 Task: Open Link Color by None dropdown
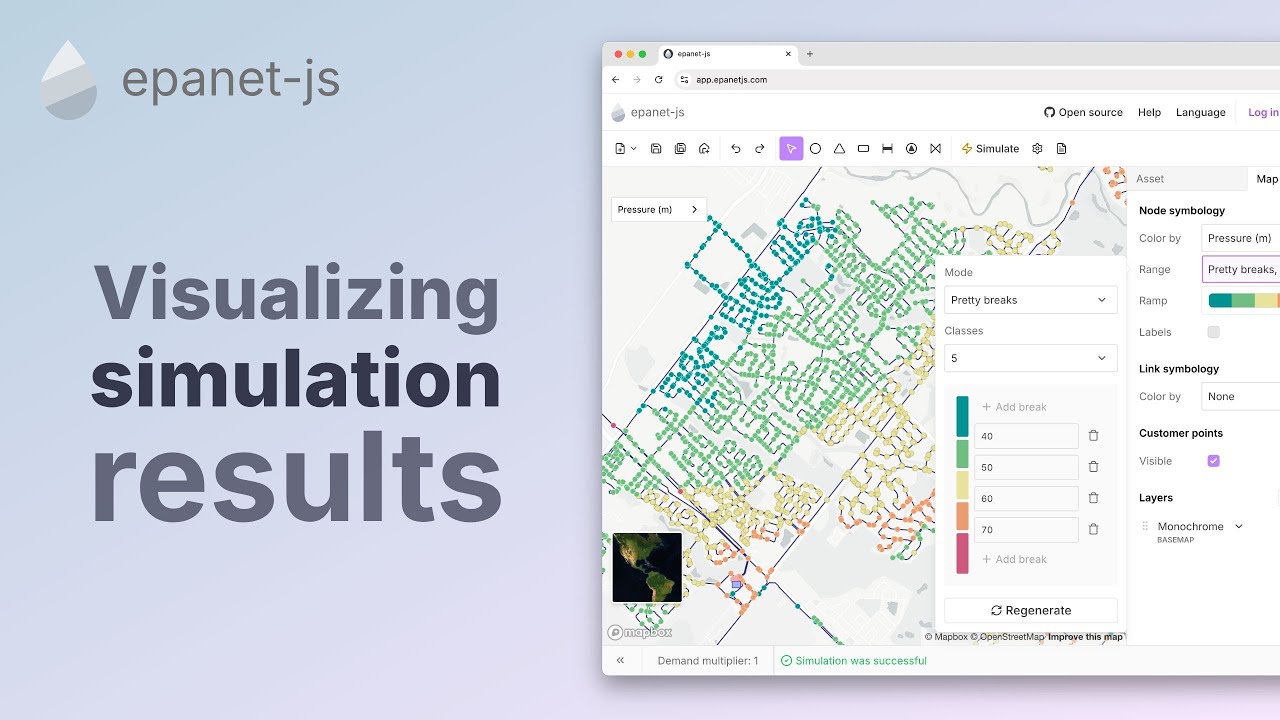click(1240, 396)
